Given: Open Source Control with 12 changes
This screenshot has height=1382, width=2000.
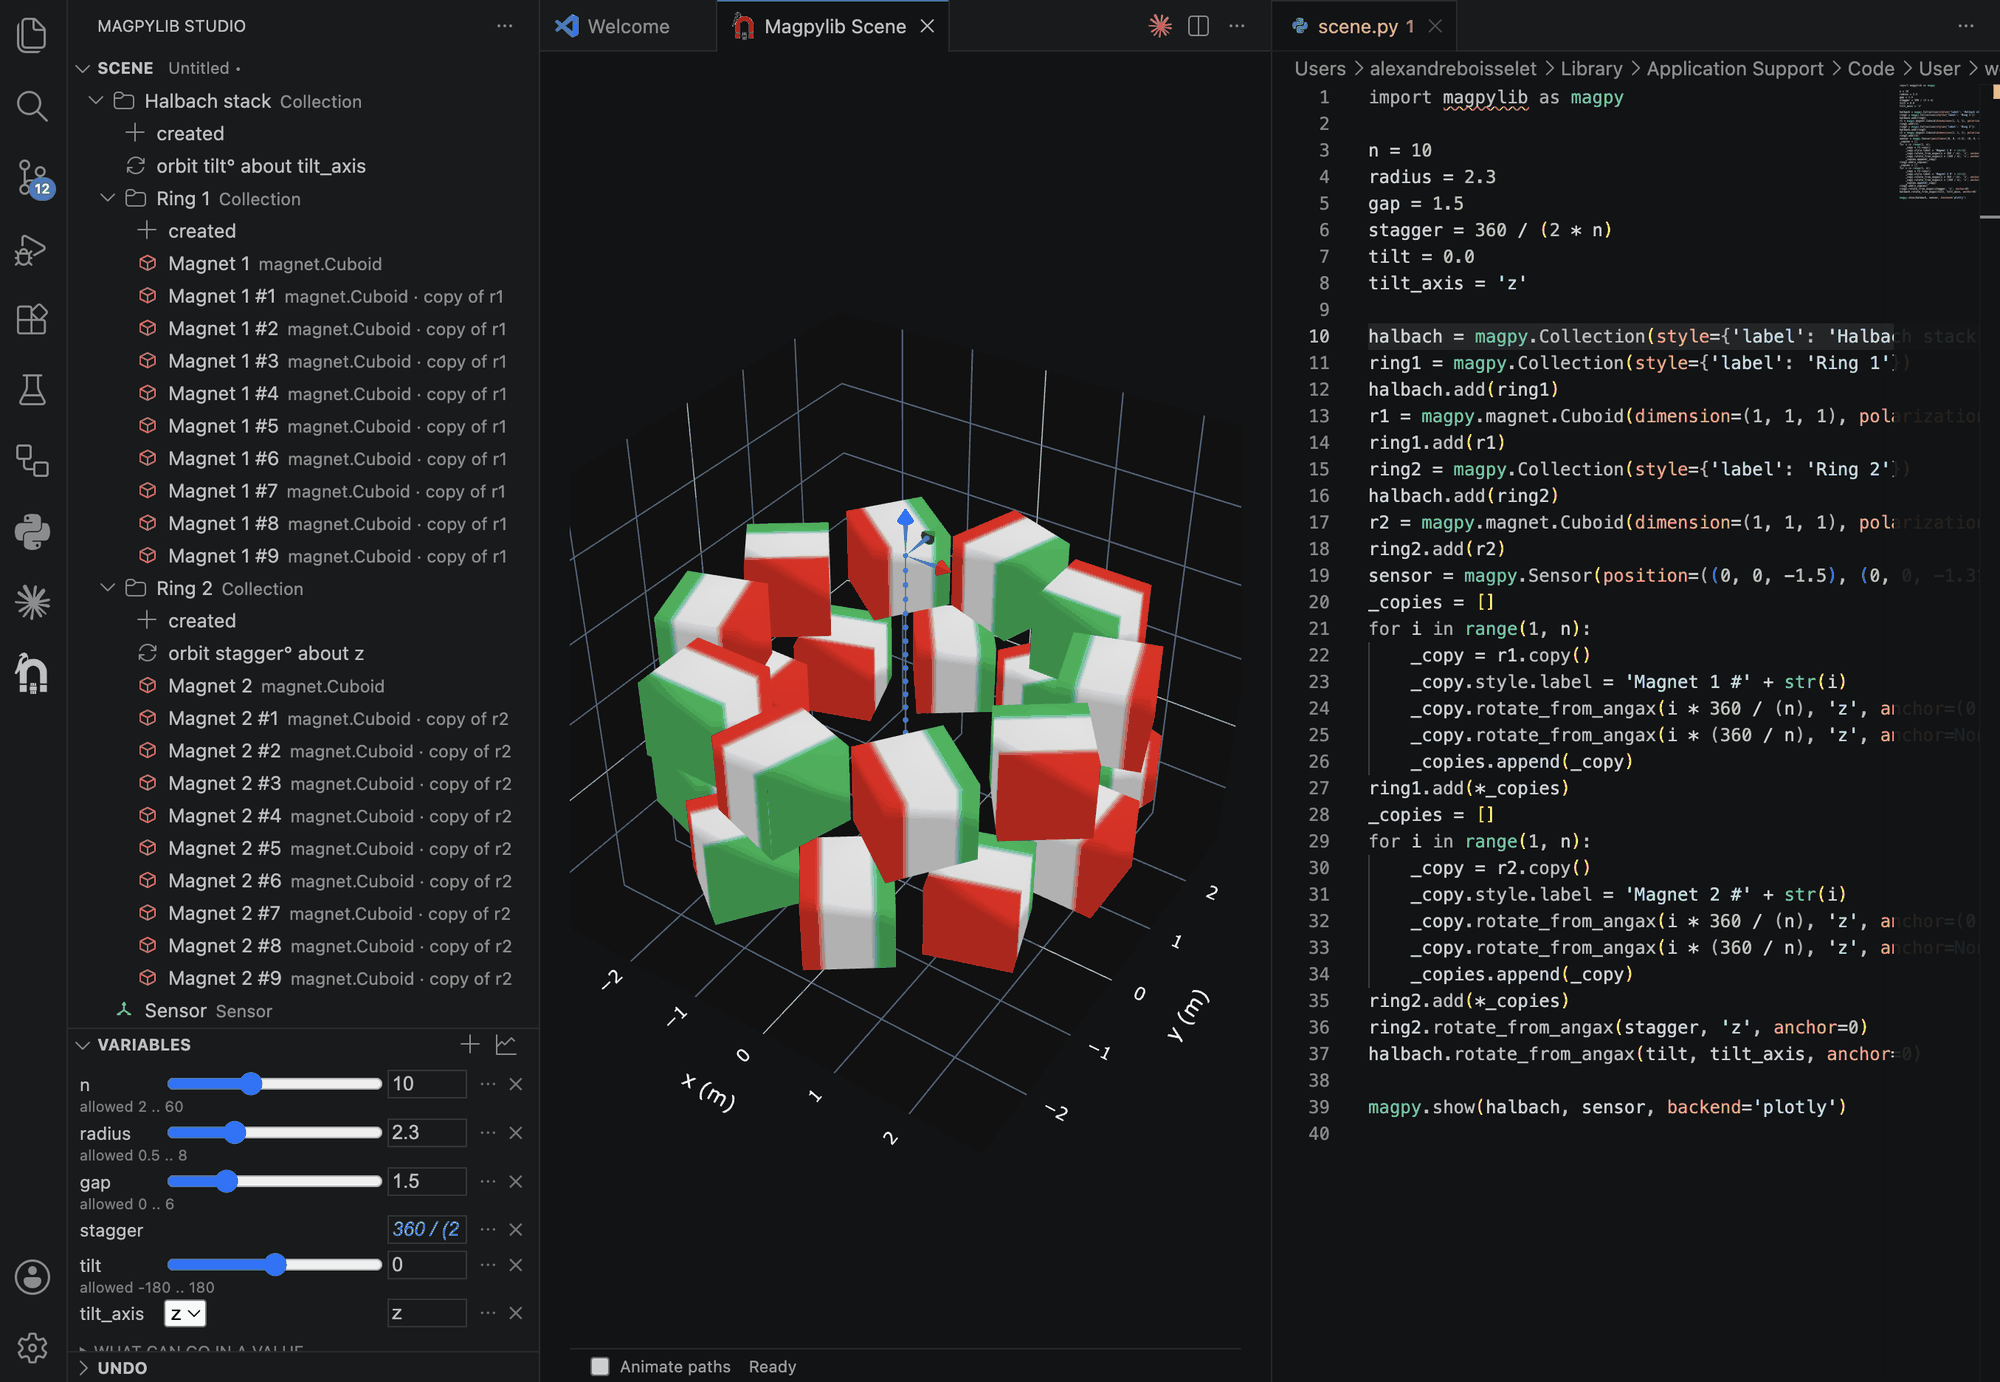Looking at the screenshot, I should tap(32, 178).
